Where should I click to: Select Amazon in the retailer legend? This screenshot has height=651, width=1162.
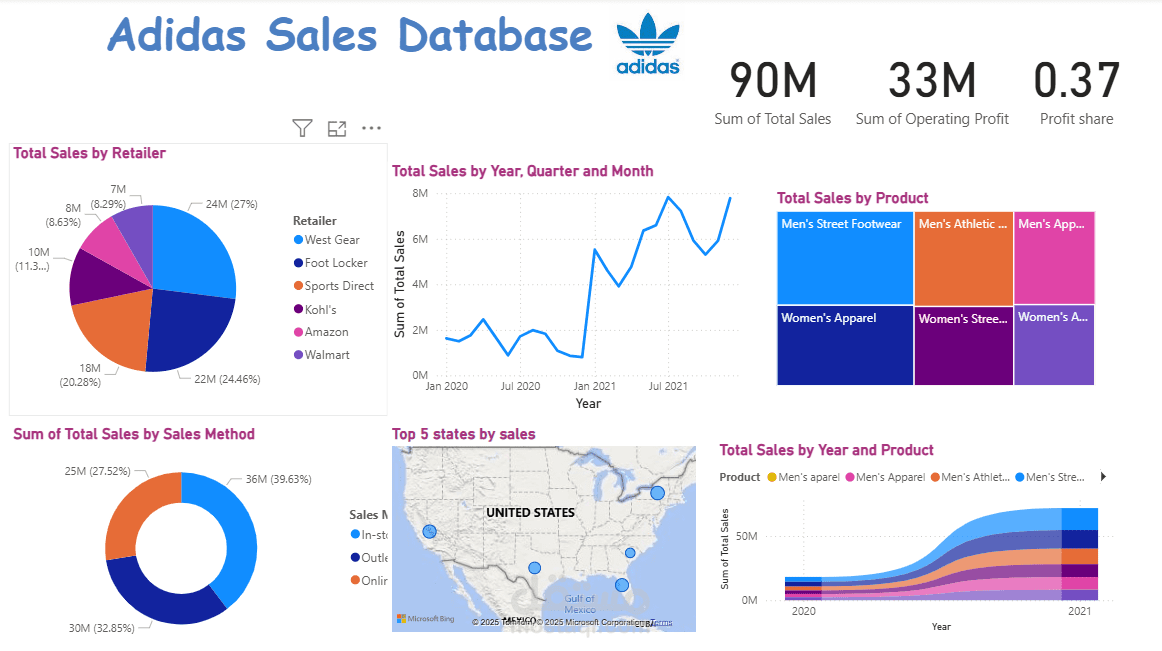click(326, 332)
